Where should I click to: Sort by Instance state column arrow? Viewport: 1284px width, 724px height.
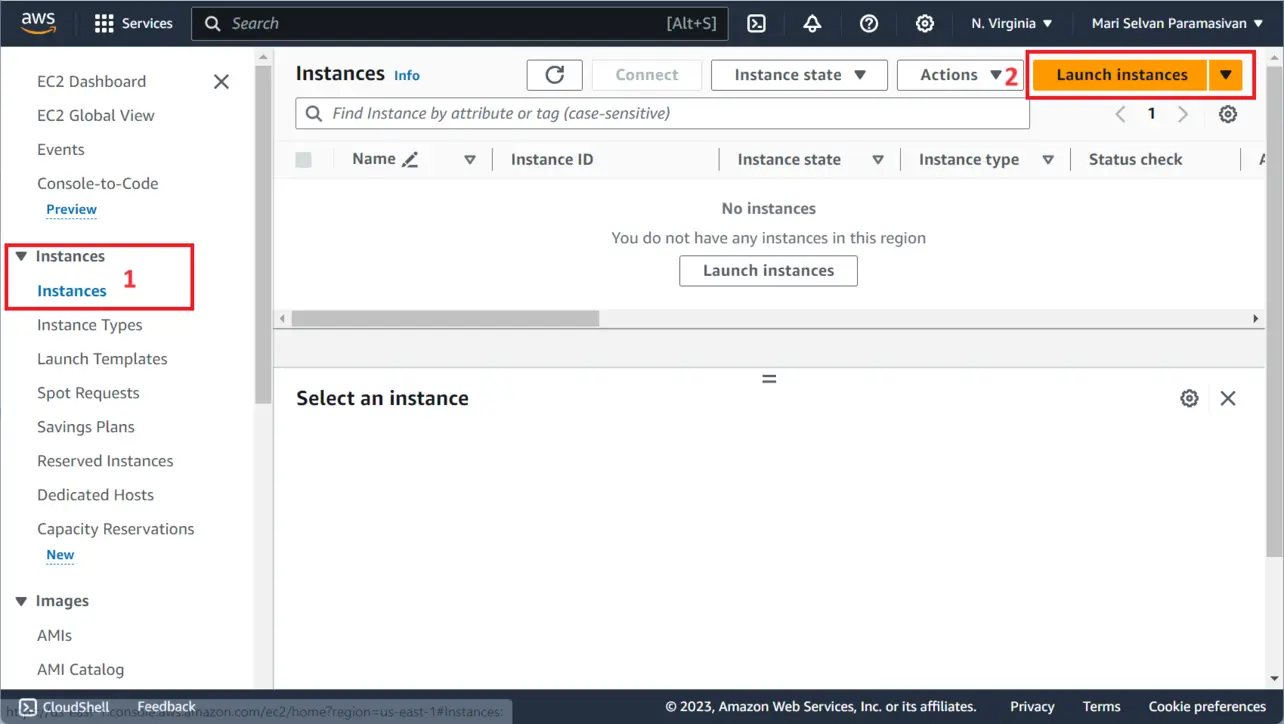tap(878, 160)
